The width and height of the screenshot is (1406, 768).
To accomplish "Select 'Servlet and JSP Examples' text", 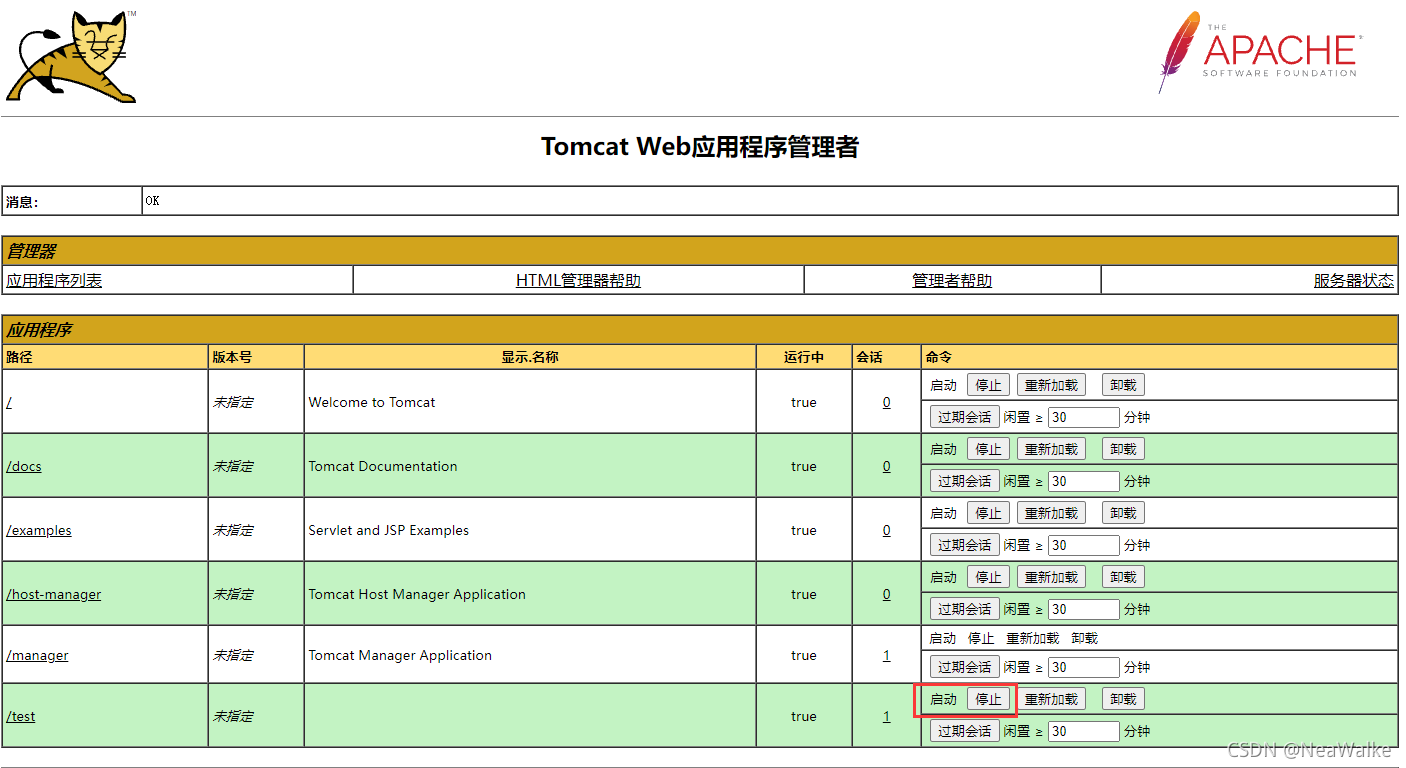I will (x=389, y=530).
